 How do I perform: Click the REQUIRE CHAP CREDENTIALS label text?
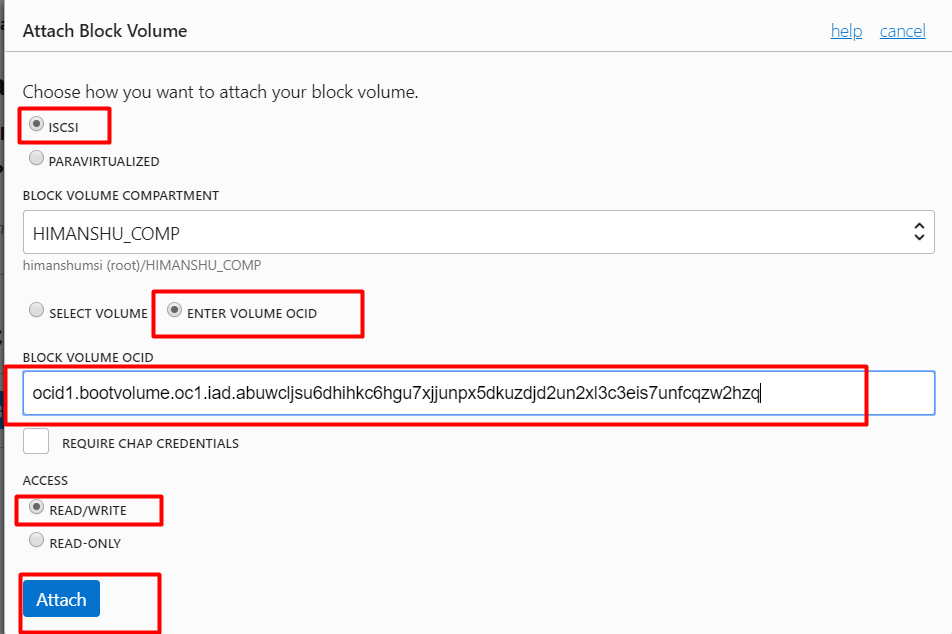pyautogui.click(x=151, y=443)
